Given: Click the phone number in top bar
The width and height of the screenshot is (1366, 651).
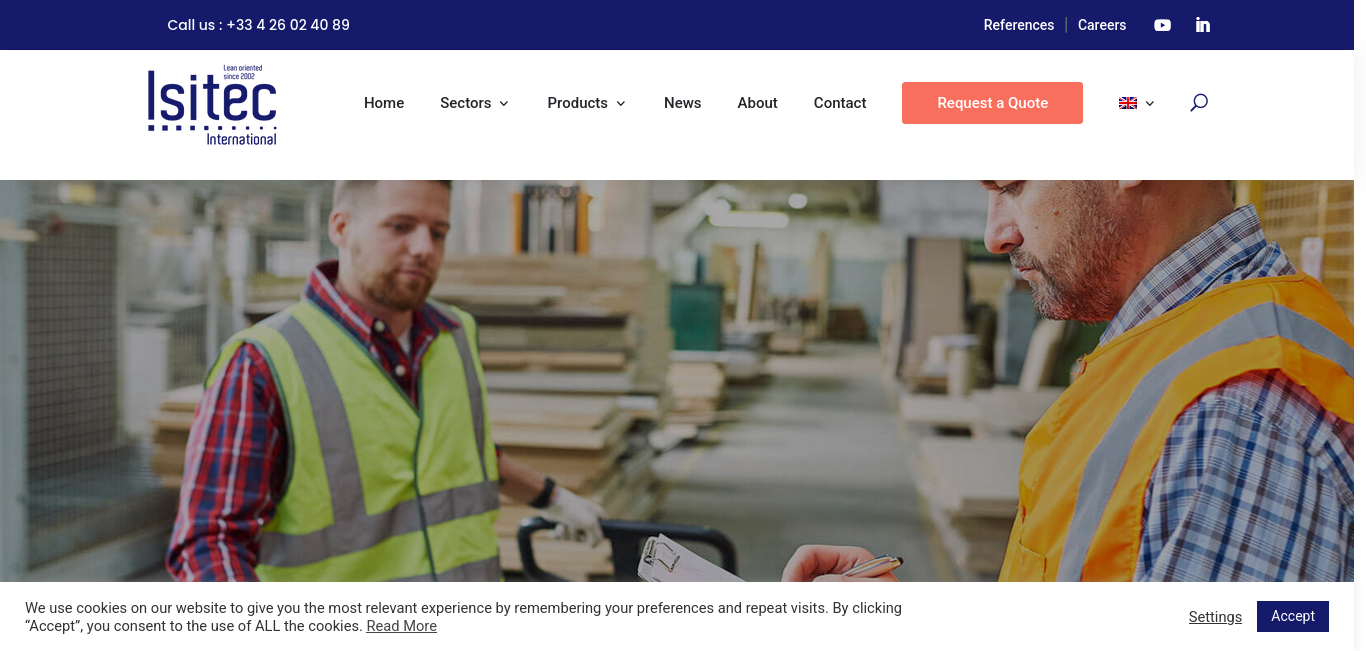Looking at the screenshot, I should 288,25.
